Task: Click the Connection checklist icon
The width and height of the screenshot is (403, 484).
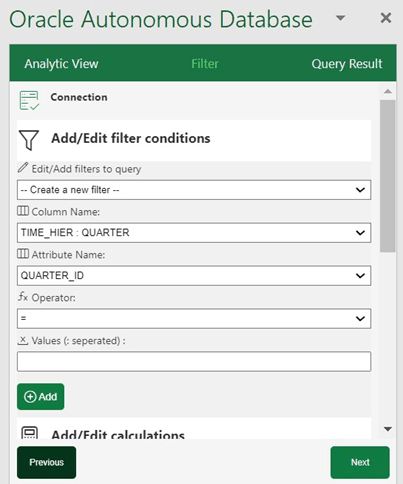Action: (x=29, y=101)
